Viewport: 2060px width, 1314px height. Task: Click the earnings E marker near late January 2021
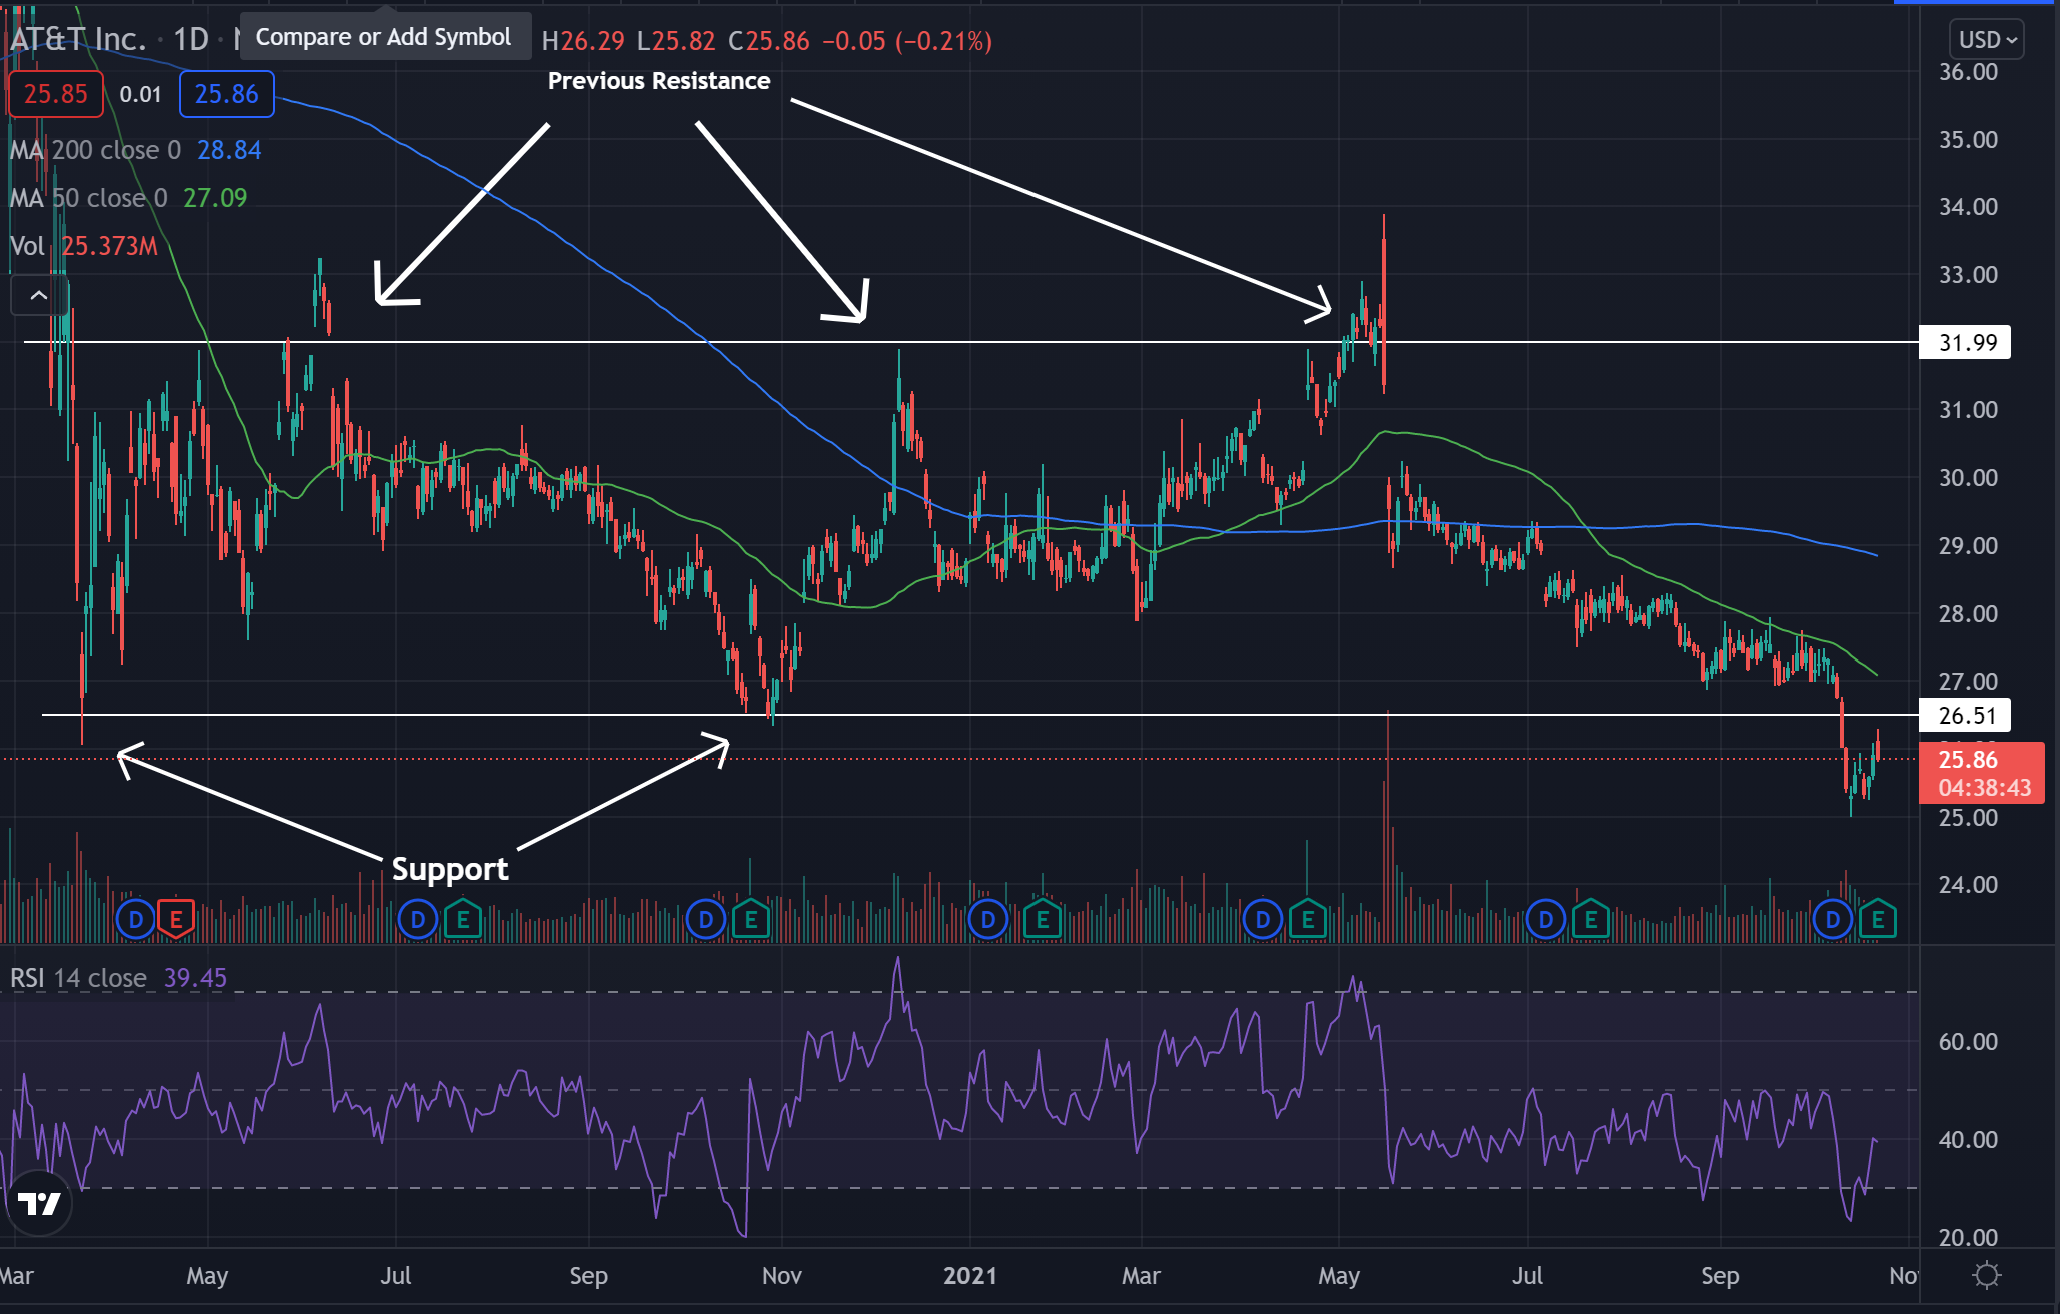tap(1043, 919)
